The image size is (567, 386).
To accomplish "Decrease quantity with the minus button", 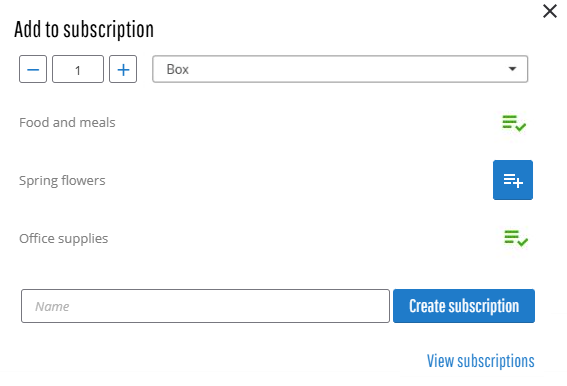I will 33,69.
